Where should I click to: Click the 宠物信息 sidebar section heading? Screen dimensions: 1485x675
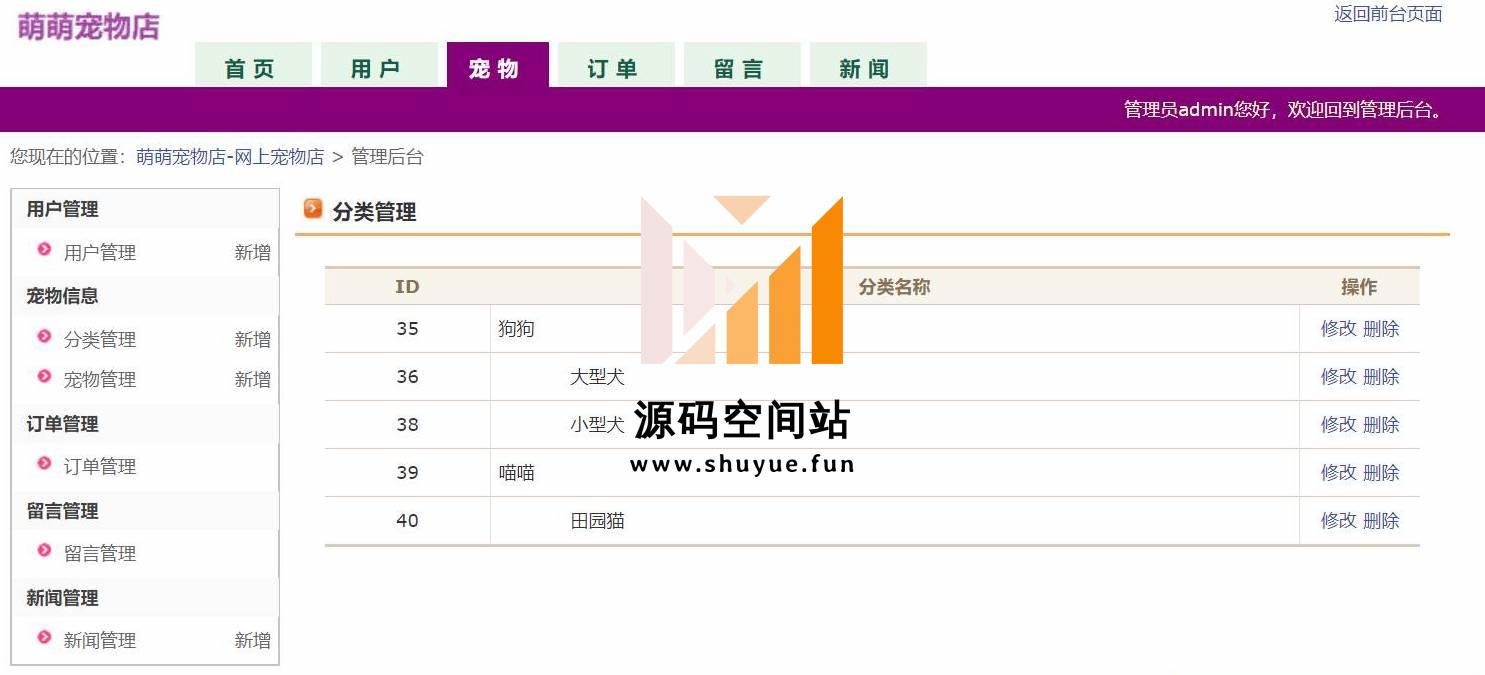[x=62, y=296]
